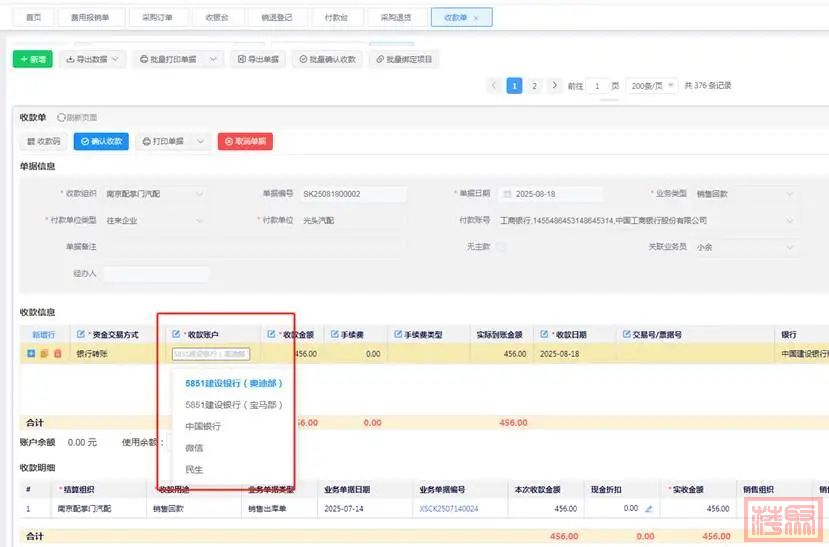Go to the next page with the arrow
Screen dimensions: 829x547
(x=554, y=86)
